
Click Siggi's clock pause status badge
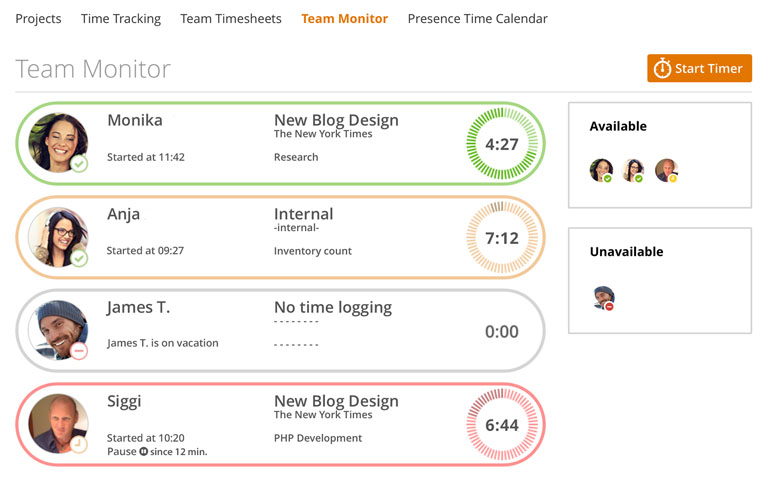click(x=79, y=444)
